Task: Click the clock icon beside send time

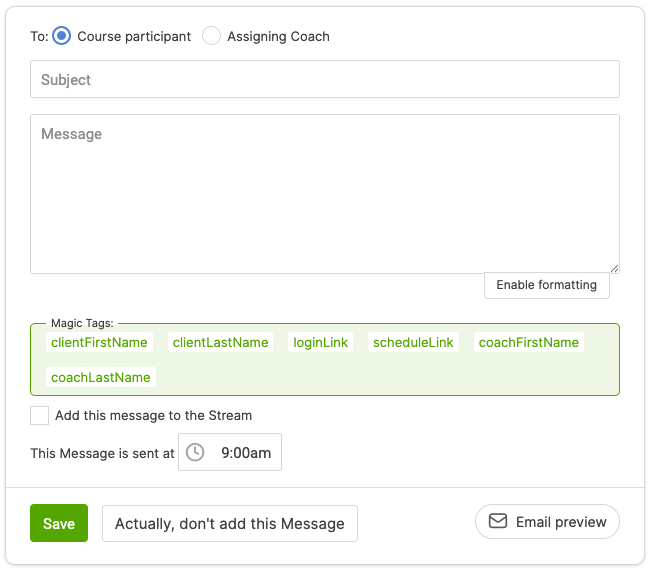Action: (195, 452)
